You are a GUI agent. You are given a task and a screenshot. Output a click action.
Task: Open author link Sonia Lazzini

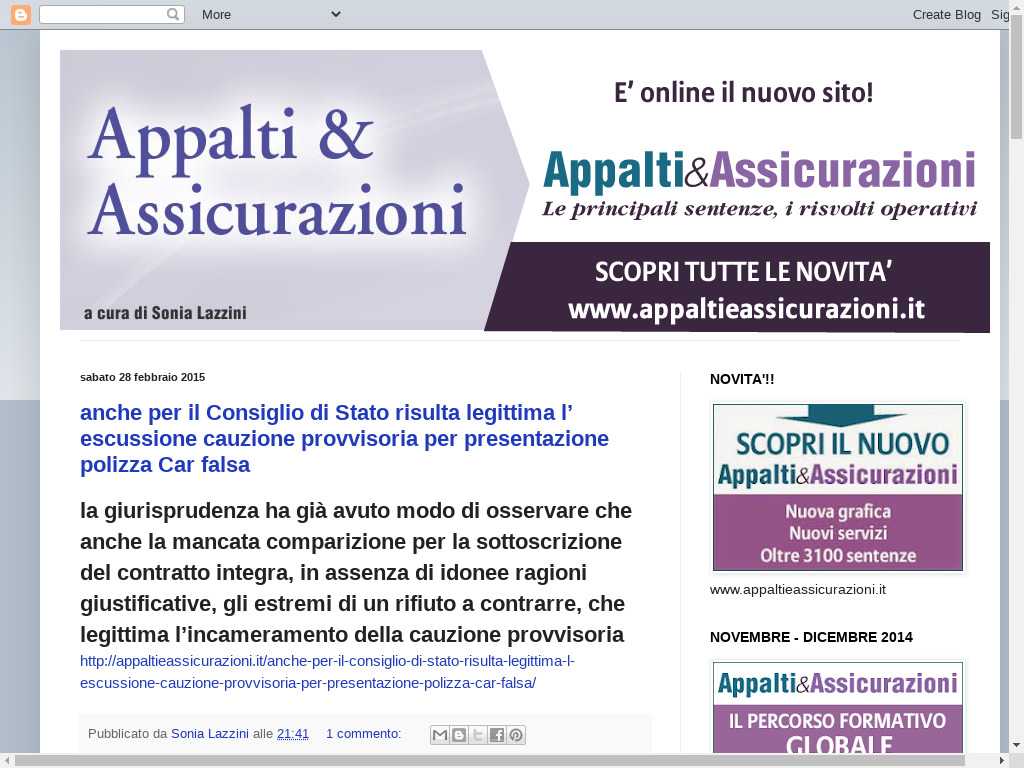210,734
